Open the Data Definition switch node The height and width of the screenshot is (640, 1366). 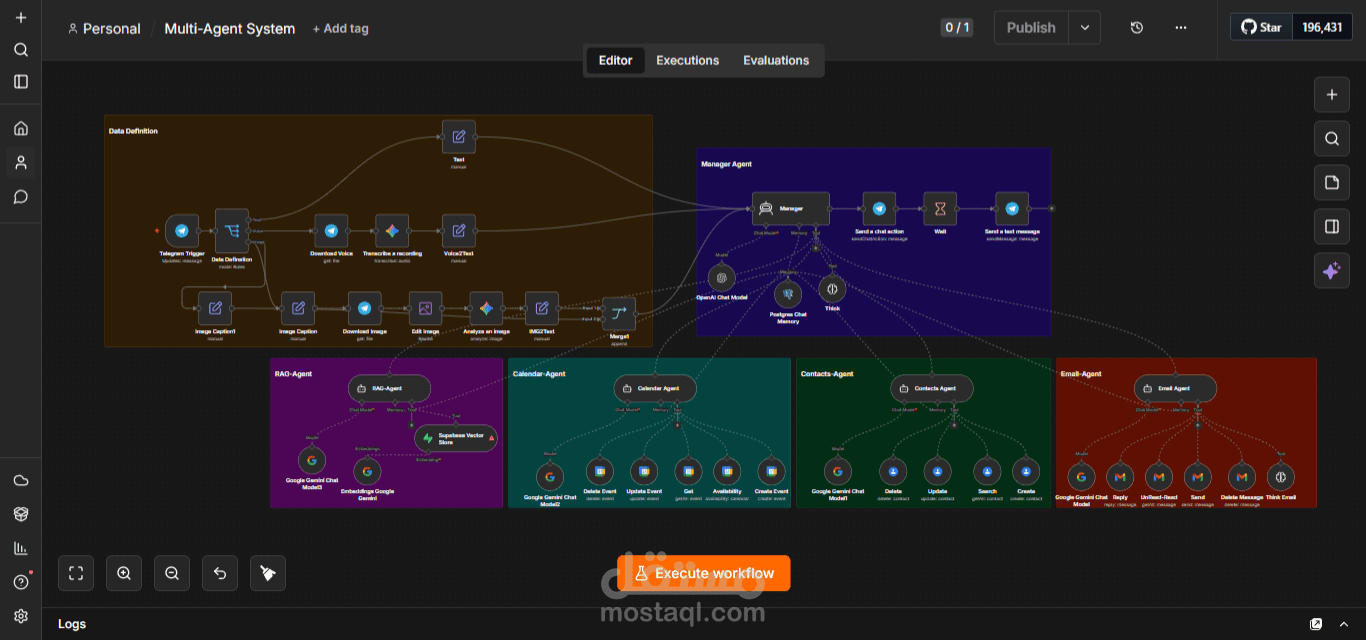232,231
